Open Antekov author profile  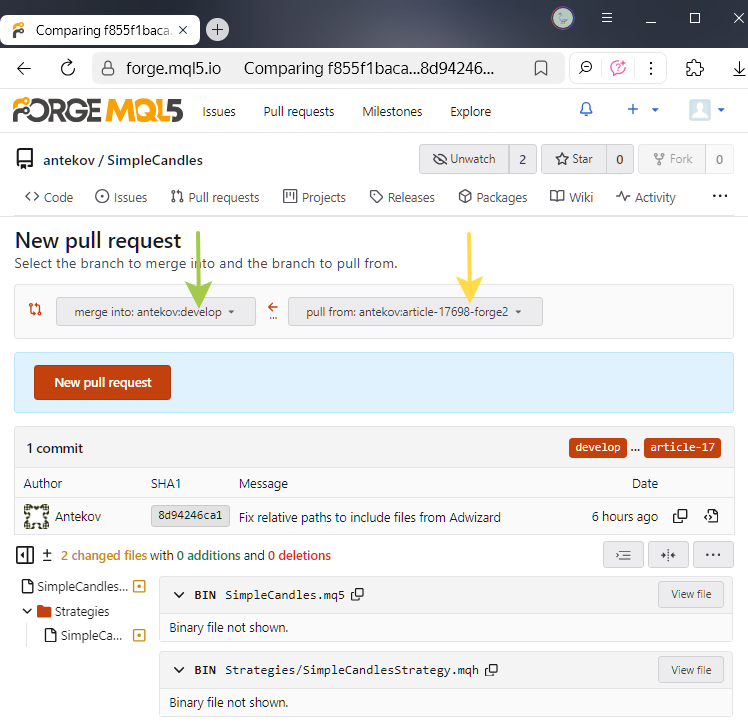click(78, 517)
